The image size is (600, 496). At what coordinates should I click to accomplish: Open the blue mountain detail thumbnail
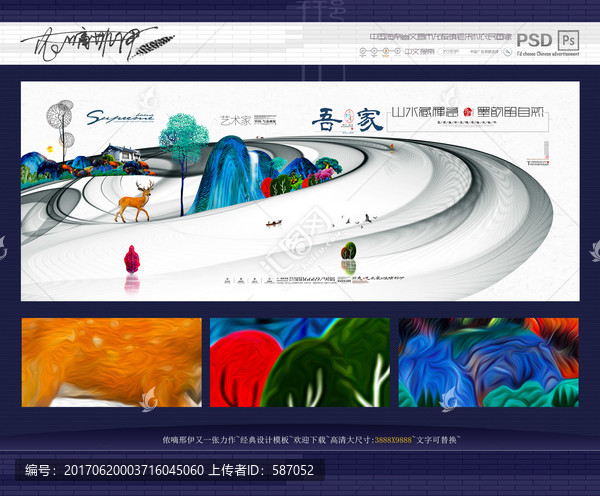488,362
